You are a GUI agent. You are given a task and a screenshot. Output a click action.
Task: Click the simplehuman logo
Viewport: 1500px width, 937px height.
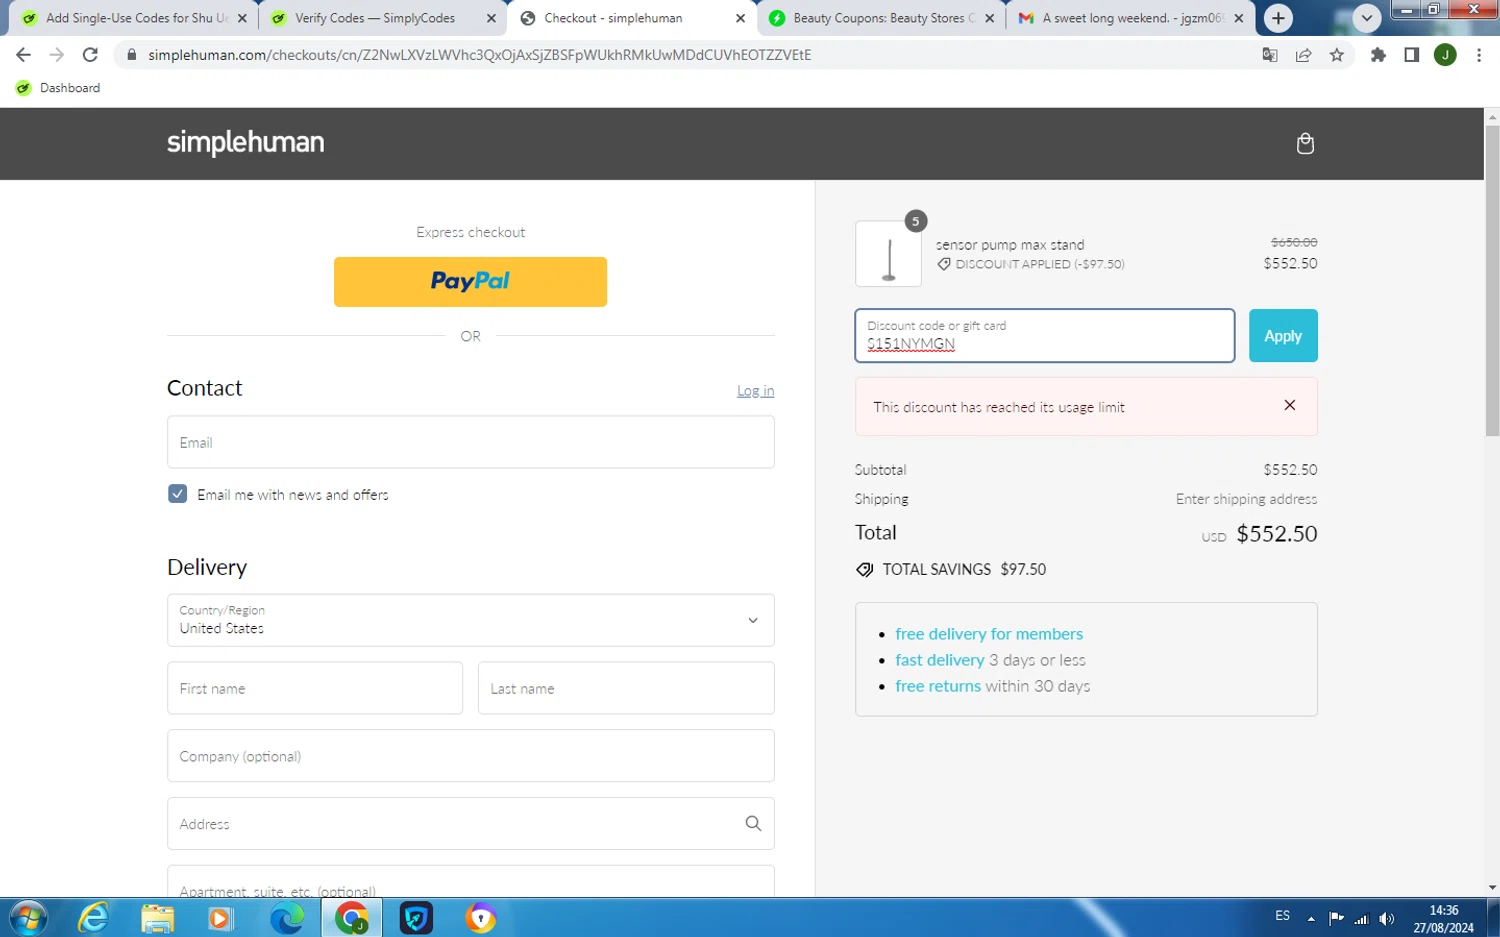[x=245, y=143]
